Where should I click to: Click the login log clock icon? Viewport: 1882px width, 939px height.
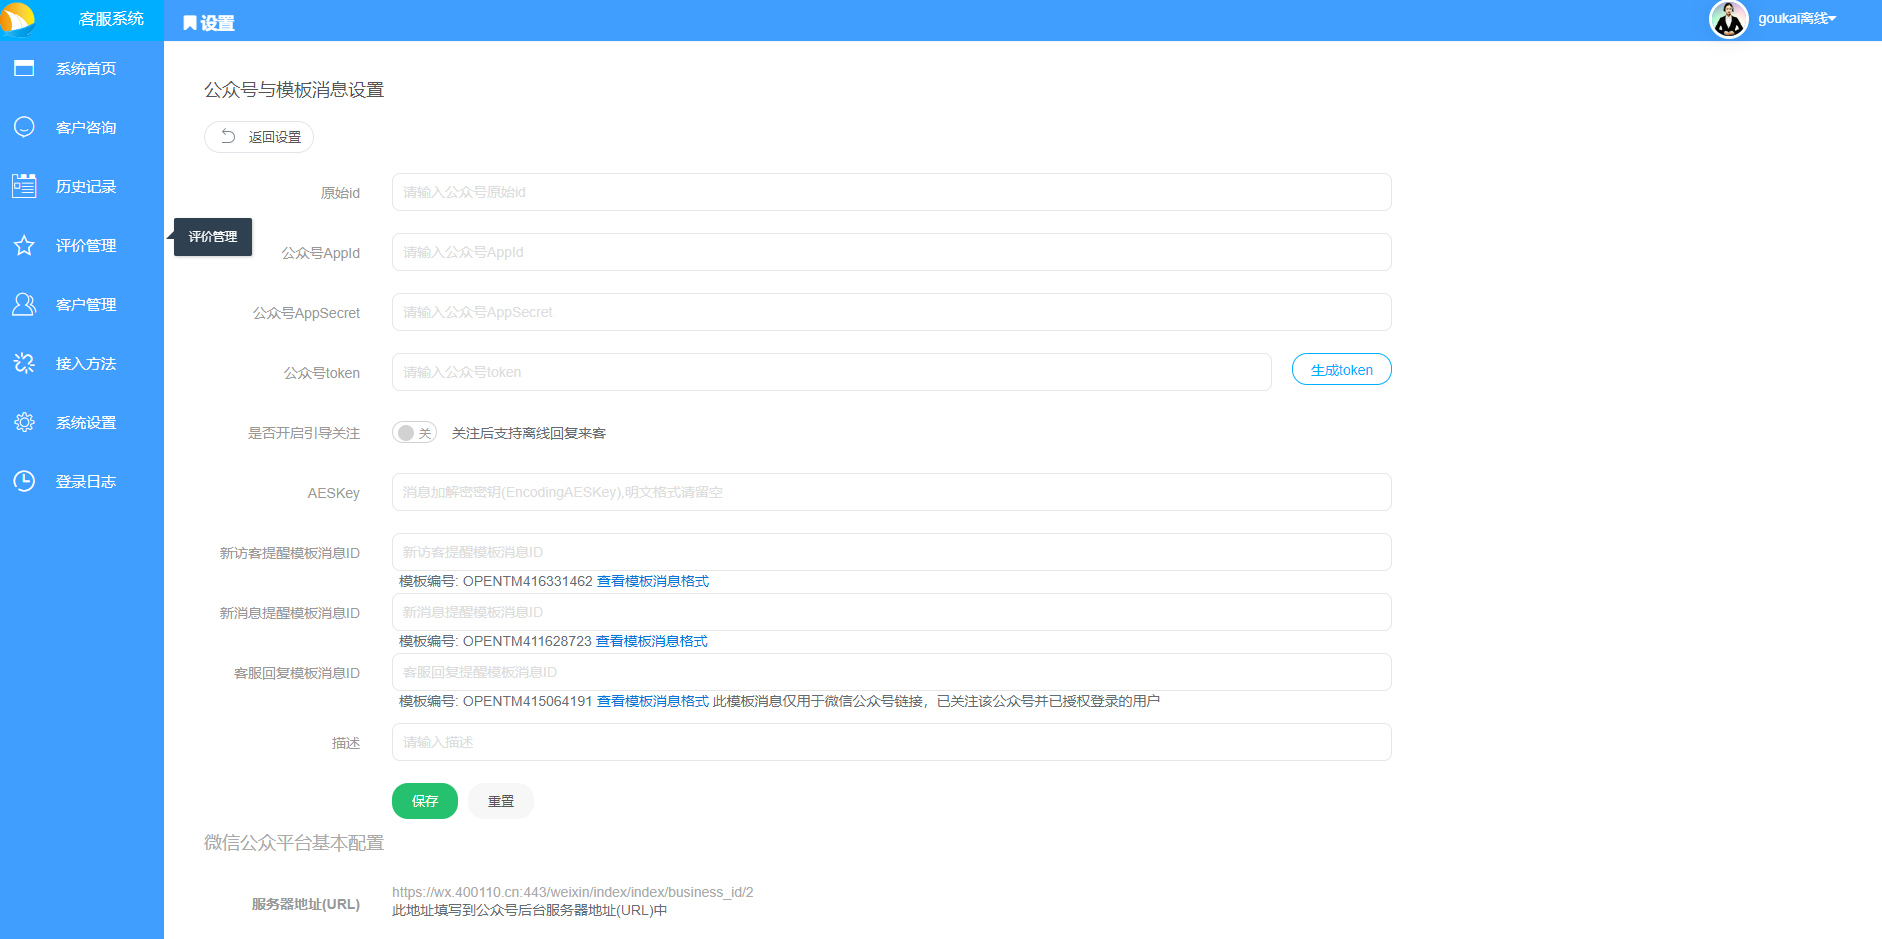pos(24,481)
